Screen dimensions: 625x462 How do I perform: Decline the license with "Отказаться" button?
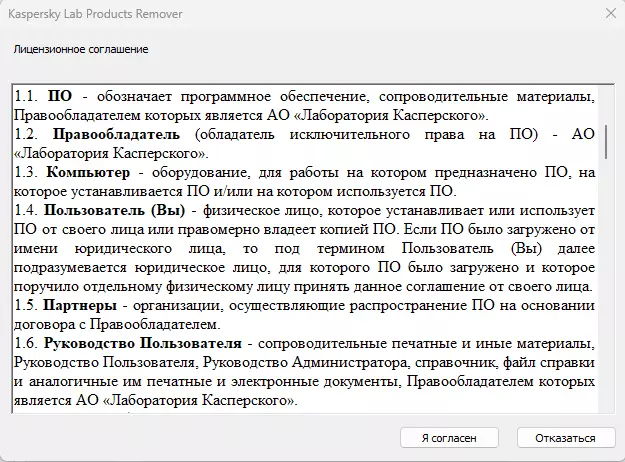click(566, 438)
